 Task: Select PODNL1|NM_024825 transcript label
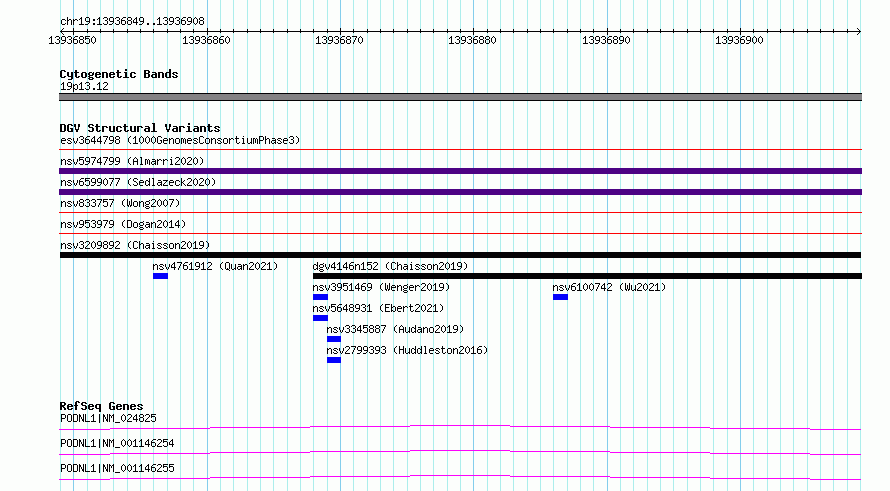[108, 418]
